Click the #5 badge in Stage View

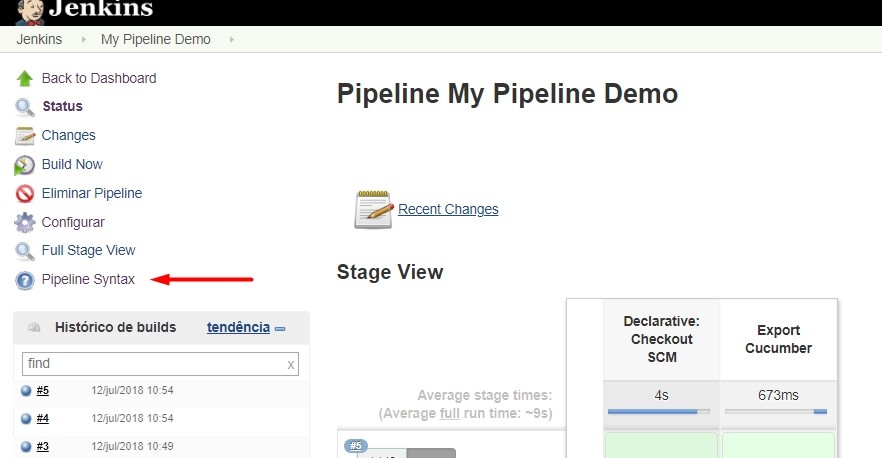pos(356,446)
